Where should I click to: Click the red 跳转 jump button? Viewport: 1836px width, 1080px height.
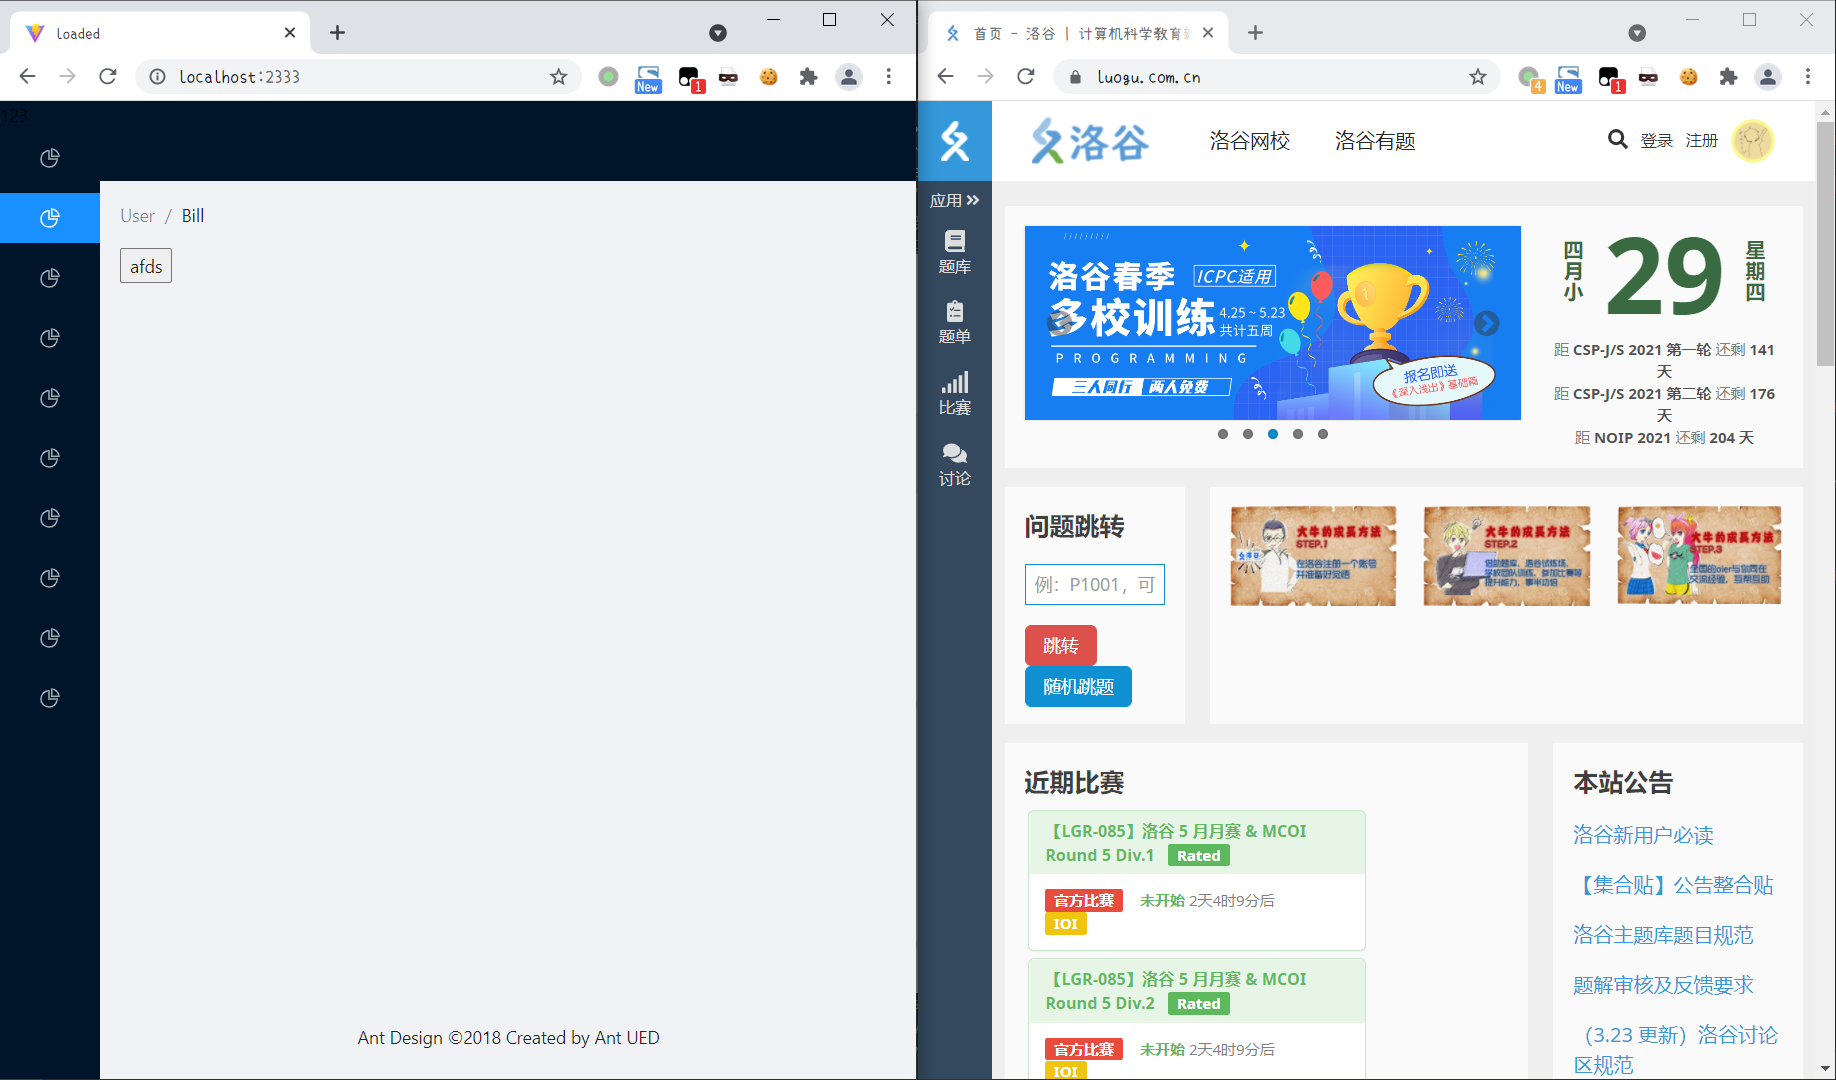pos(1060,645)
